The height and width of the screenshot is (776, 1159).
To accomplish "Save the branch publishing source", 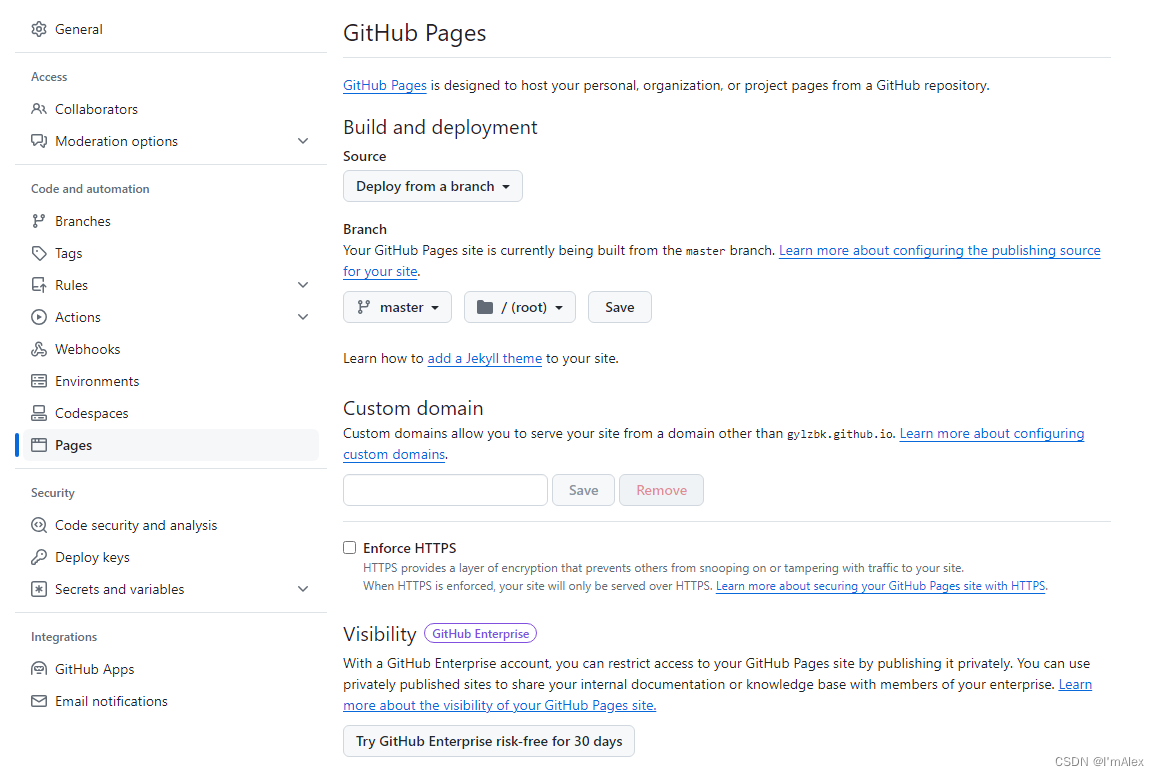I will click(x=619, y=307).
